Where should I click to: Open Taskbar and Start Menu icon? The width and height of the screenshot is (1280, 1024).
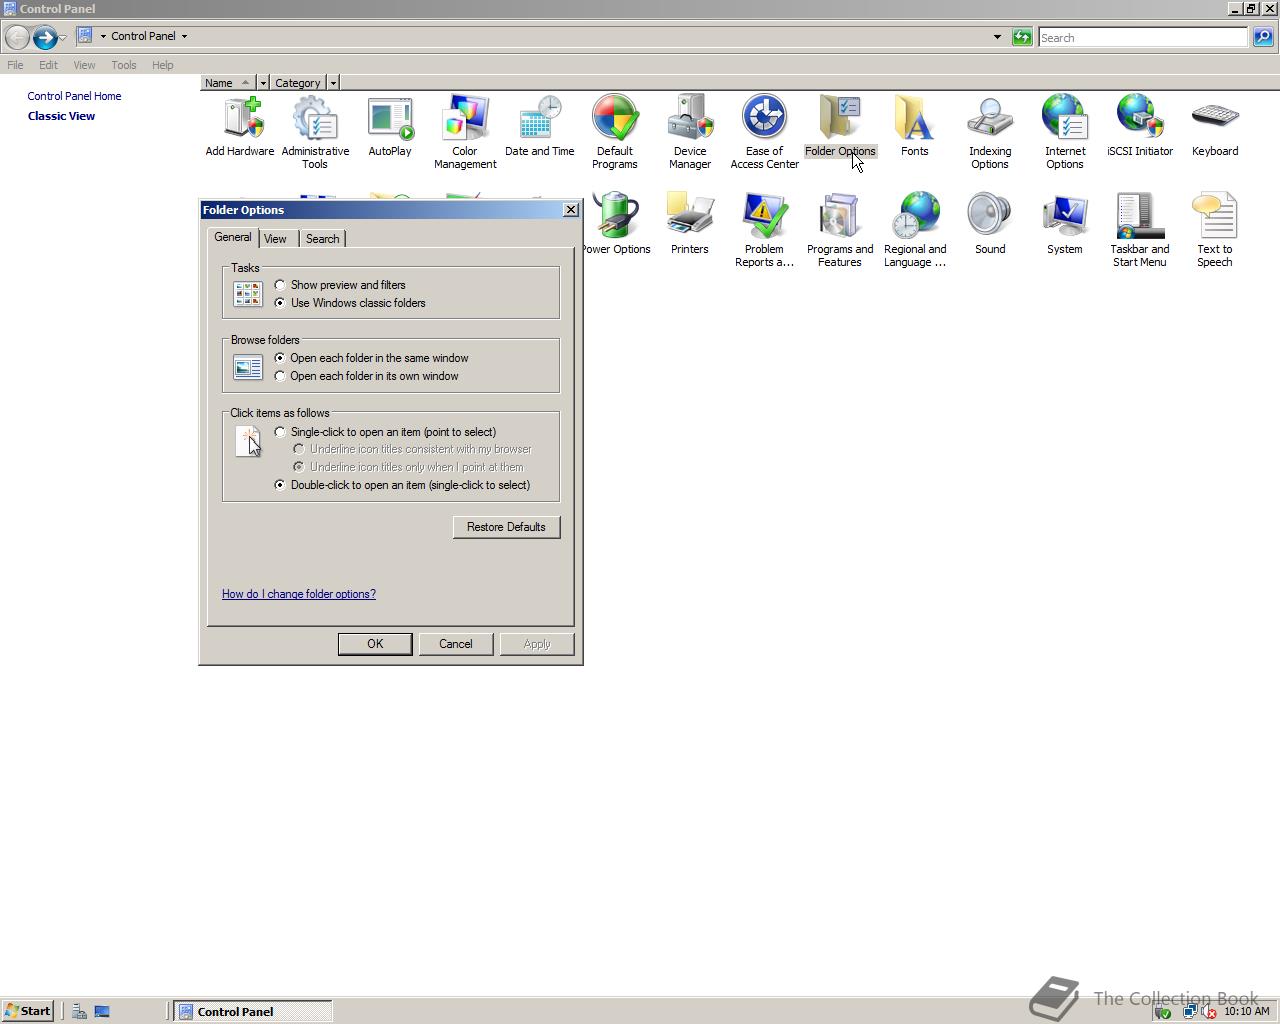click(x=1140, y=230)
